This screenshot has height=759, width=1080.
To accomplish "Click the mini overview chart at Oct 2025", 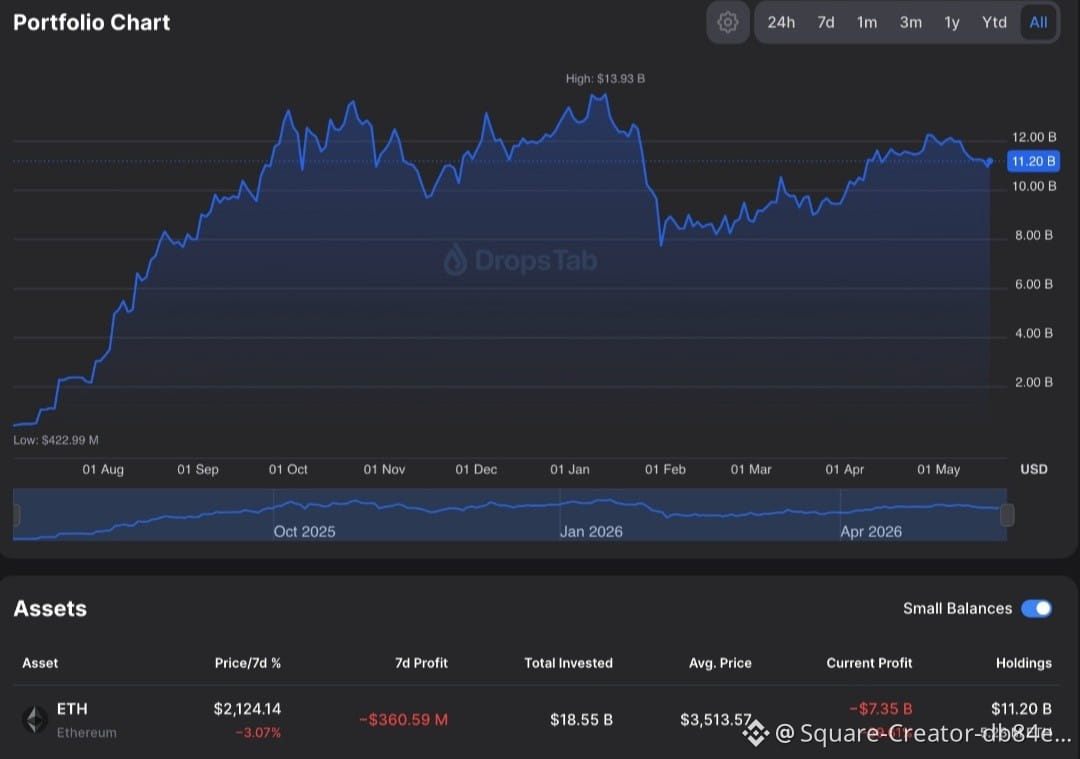I will point(304,531).
